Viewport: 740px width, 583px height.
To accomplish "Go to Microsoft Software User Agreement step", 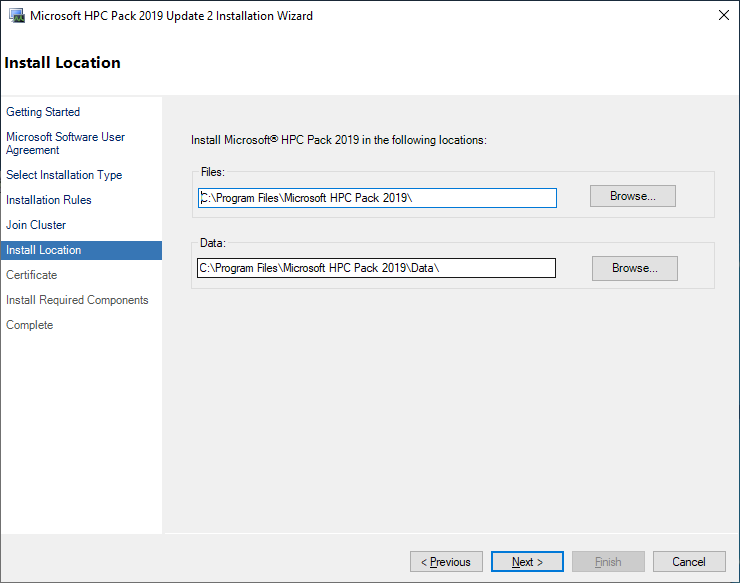I will [65, 143].
